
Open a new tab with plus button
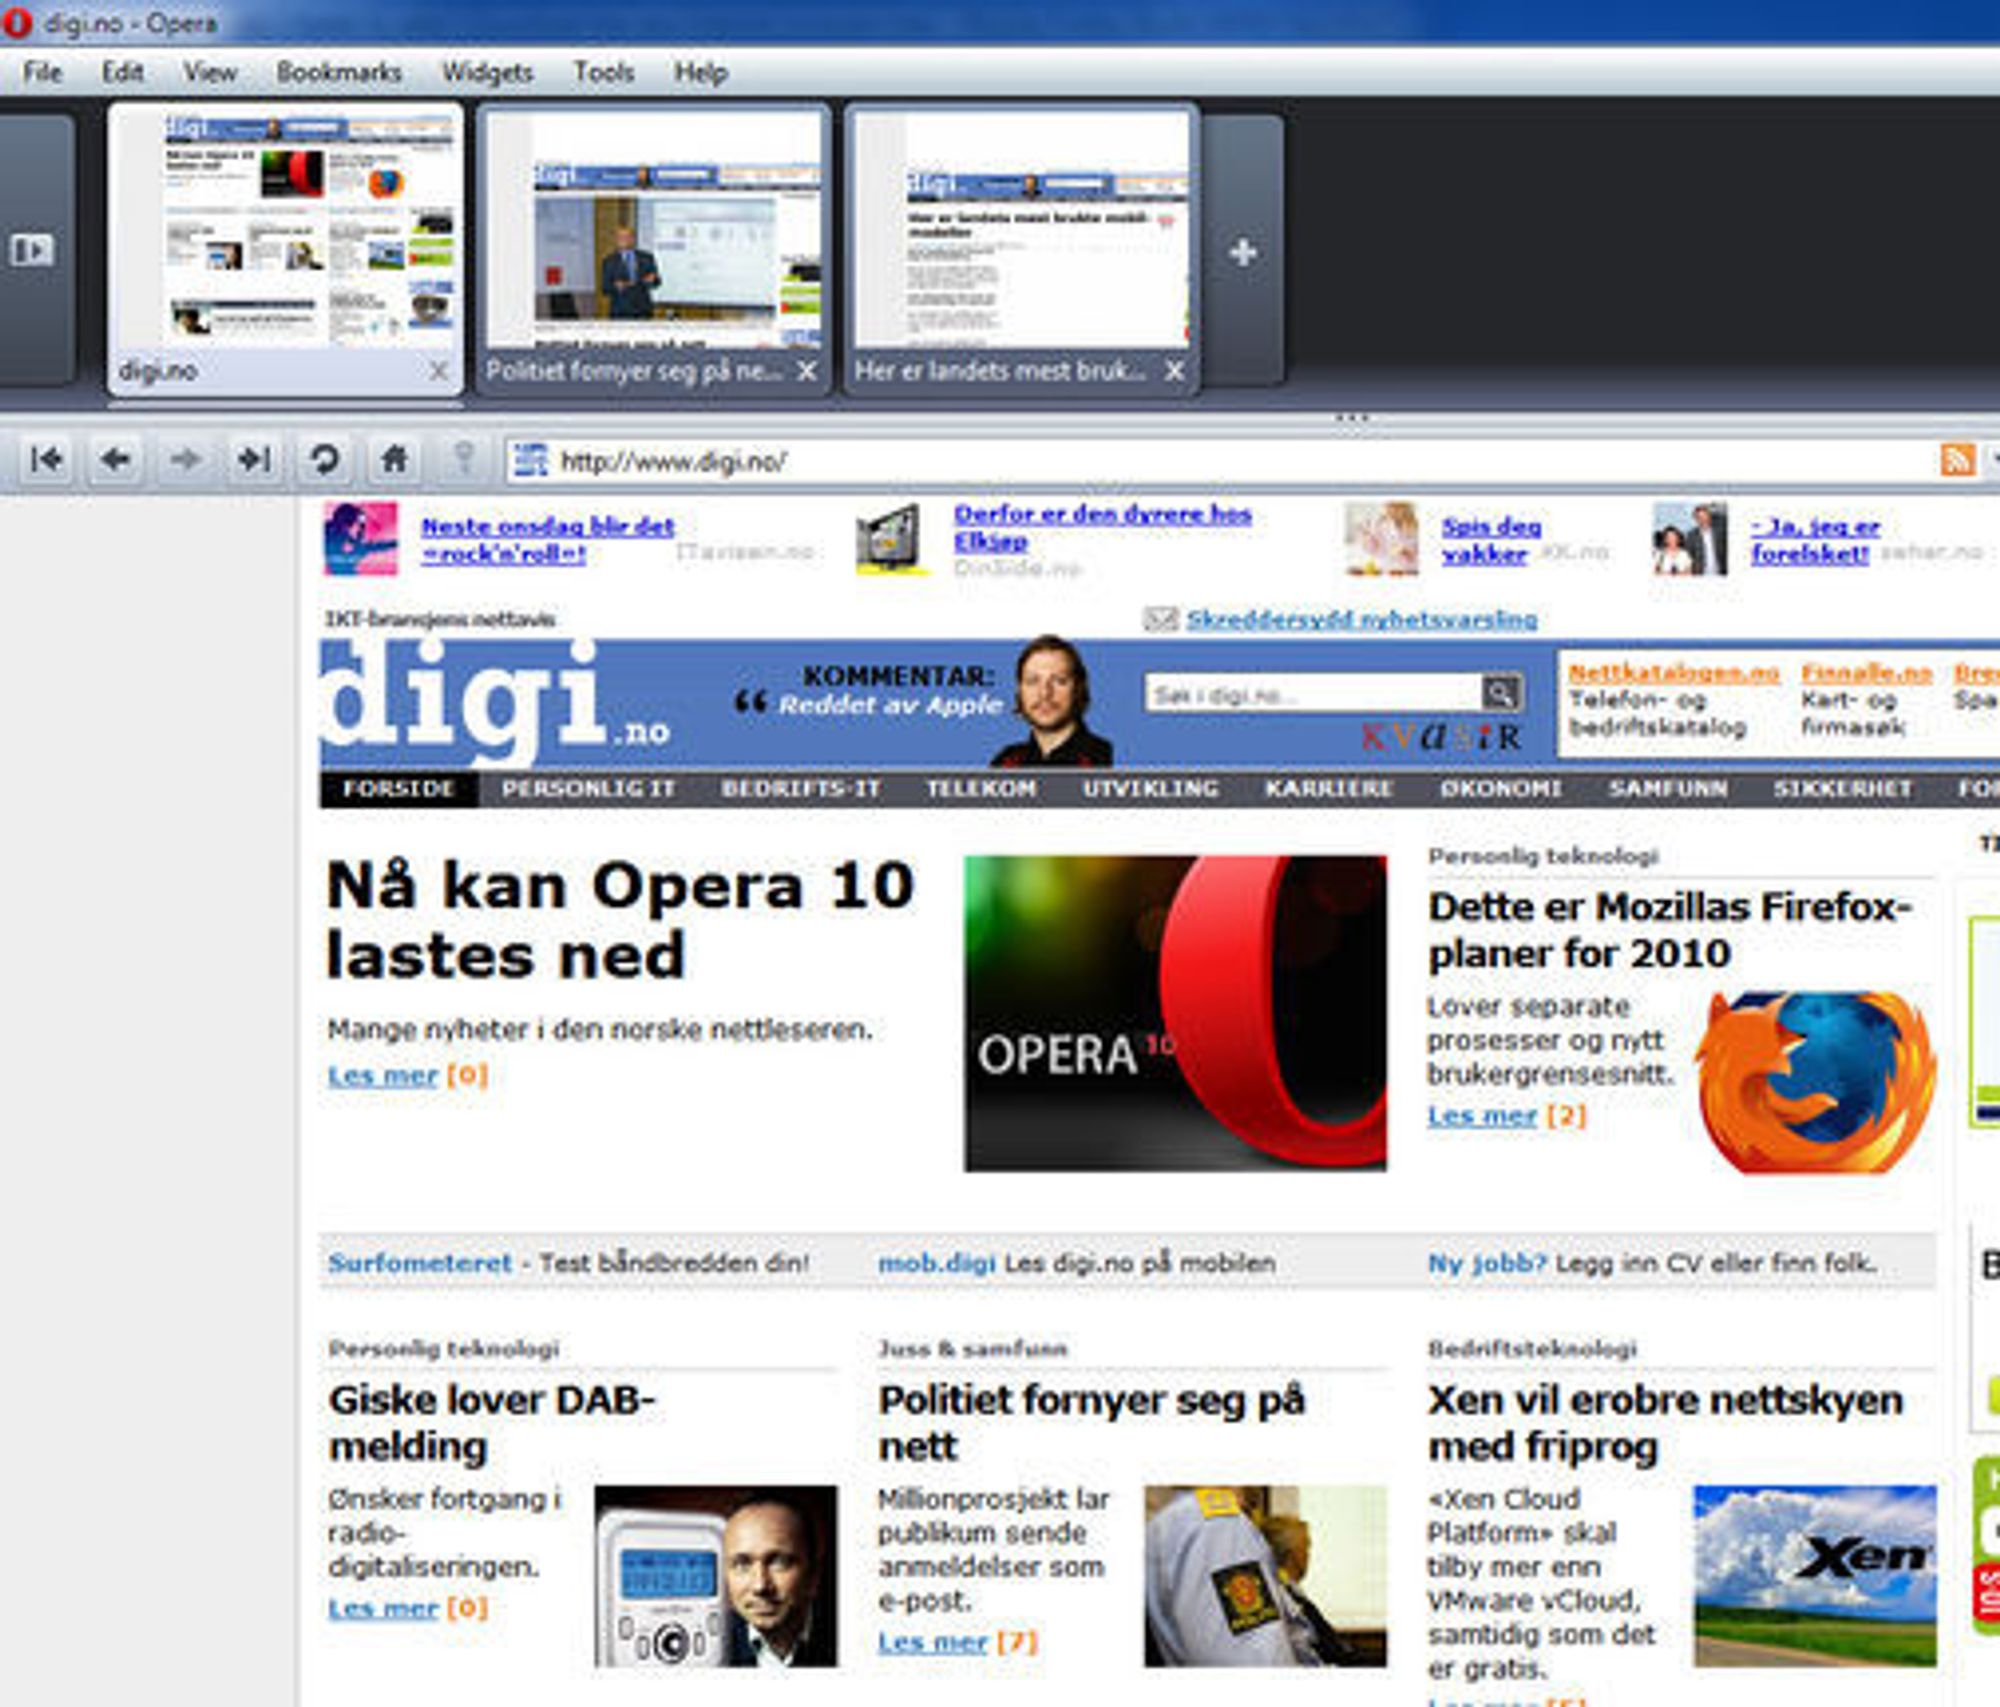(x=1243, y=252)
